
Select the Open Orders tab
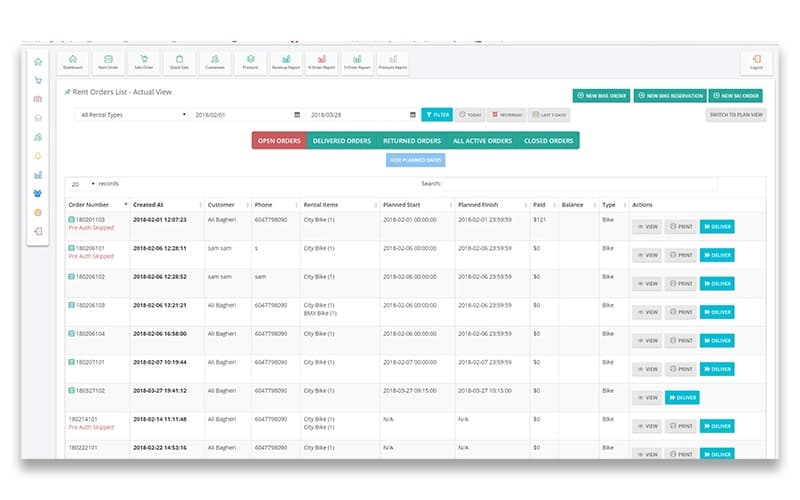tap(279, 141)
